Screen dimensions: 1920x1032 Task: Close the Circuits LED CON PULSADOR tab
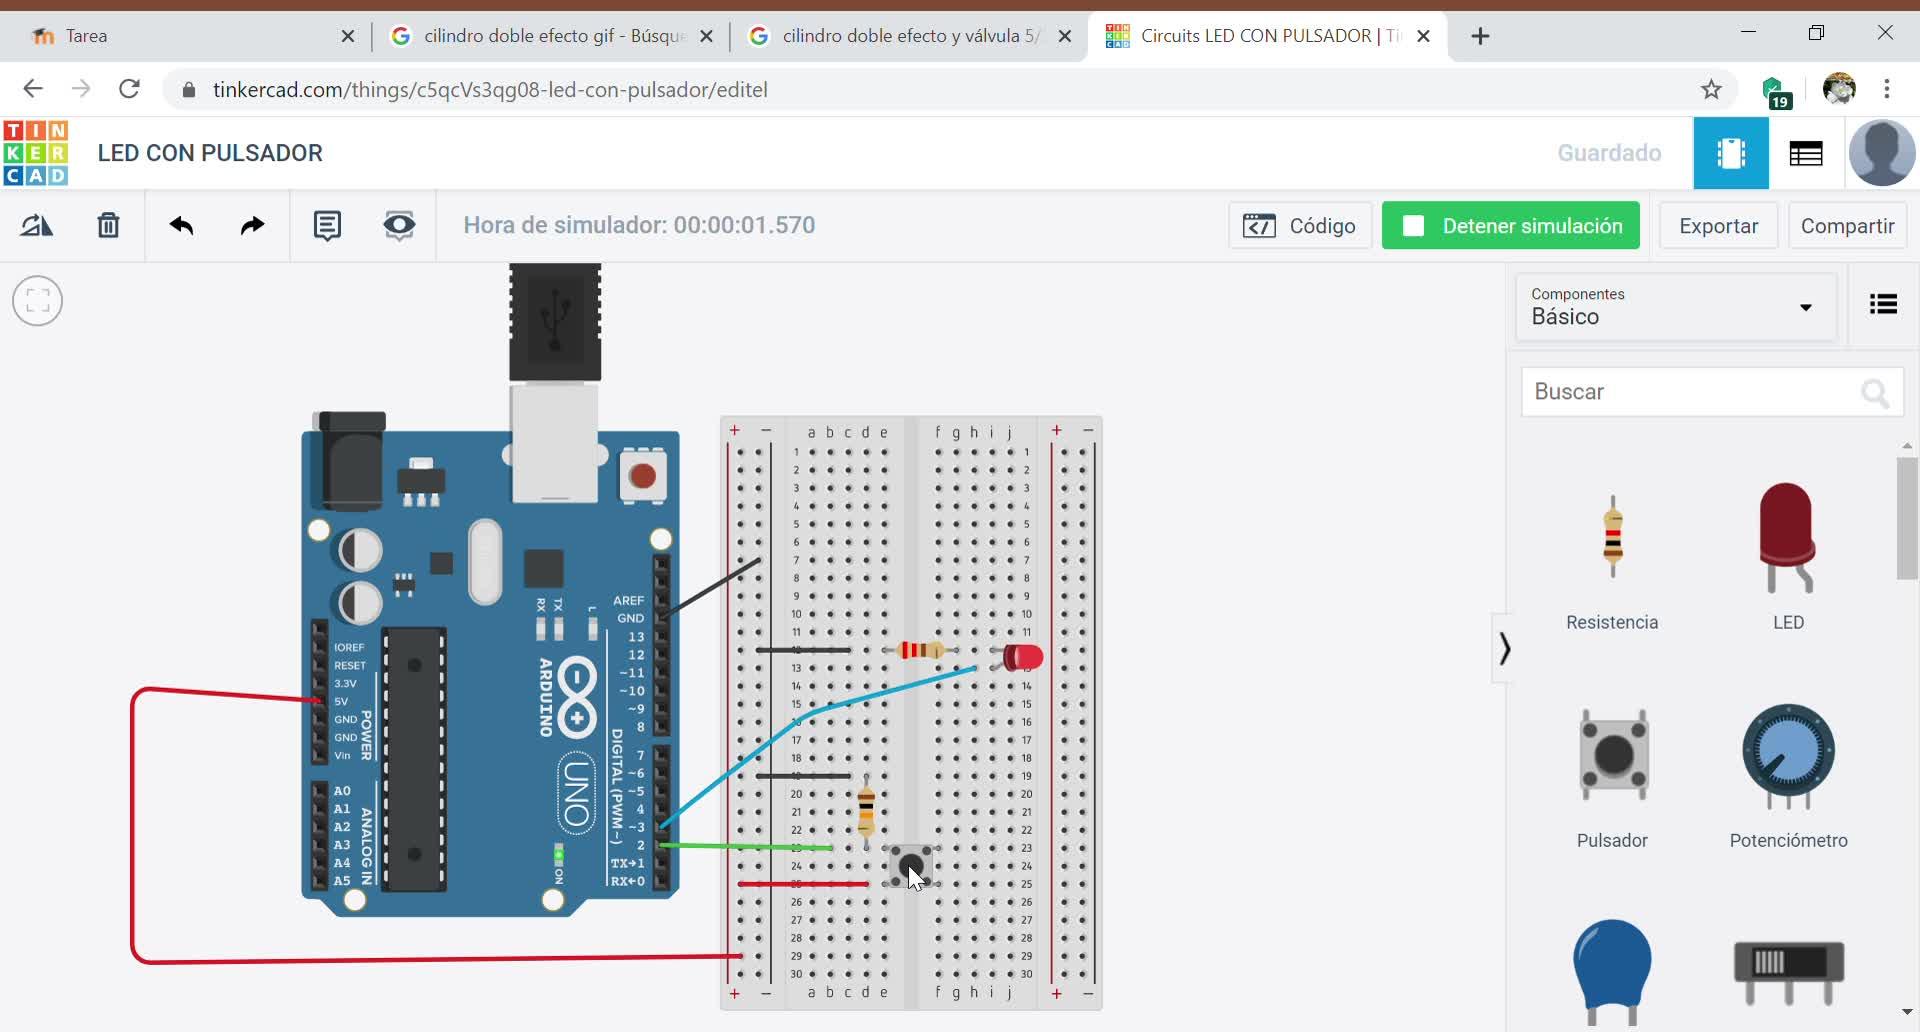pyautogui.click(x=1424, y=36)
